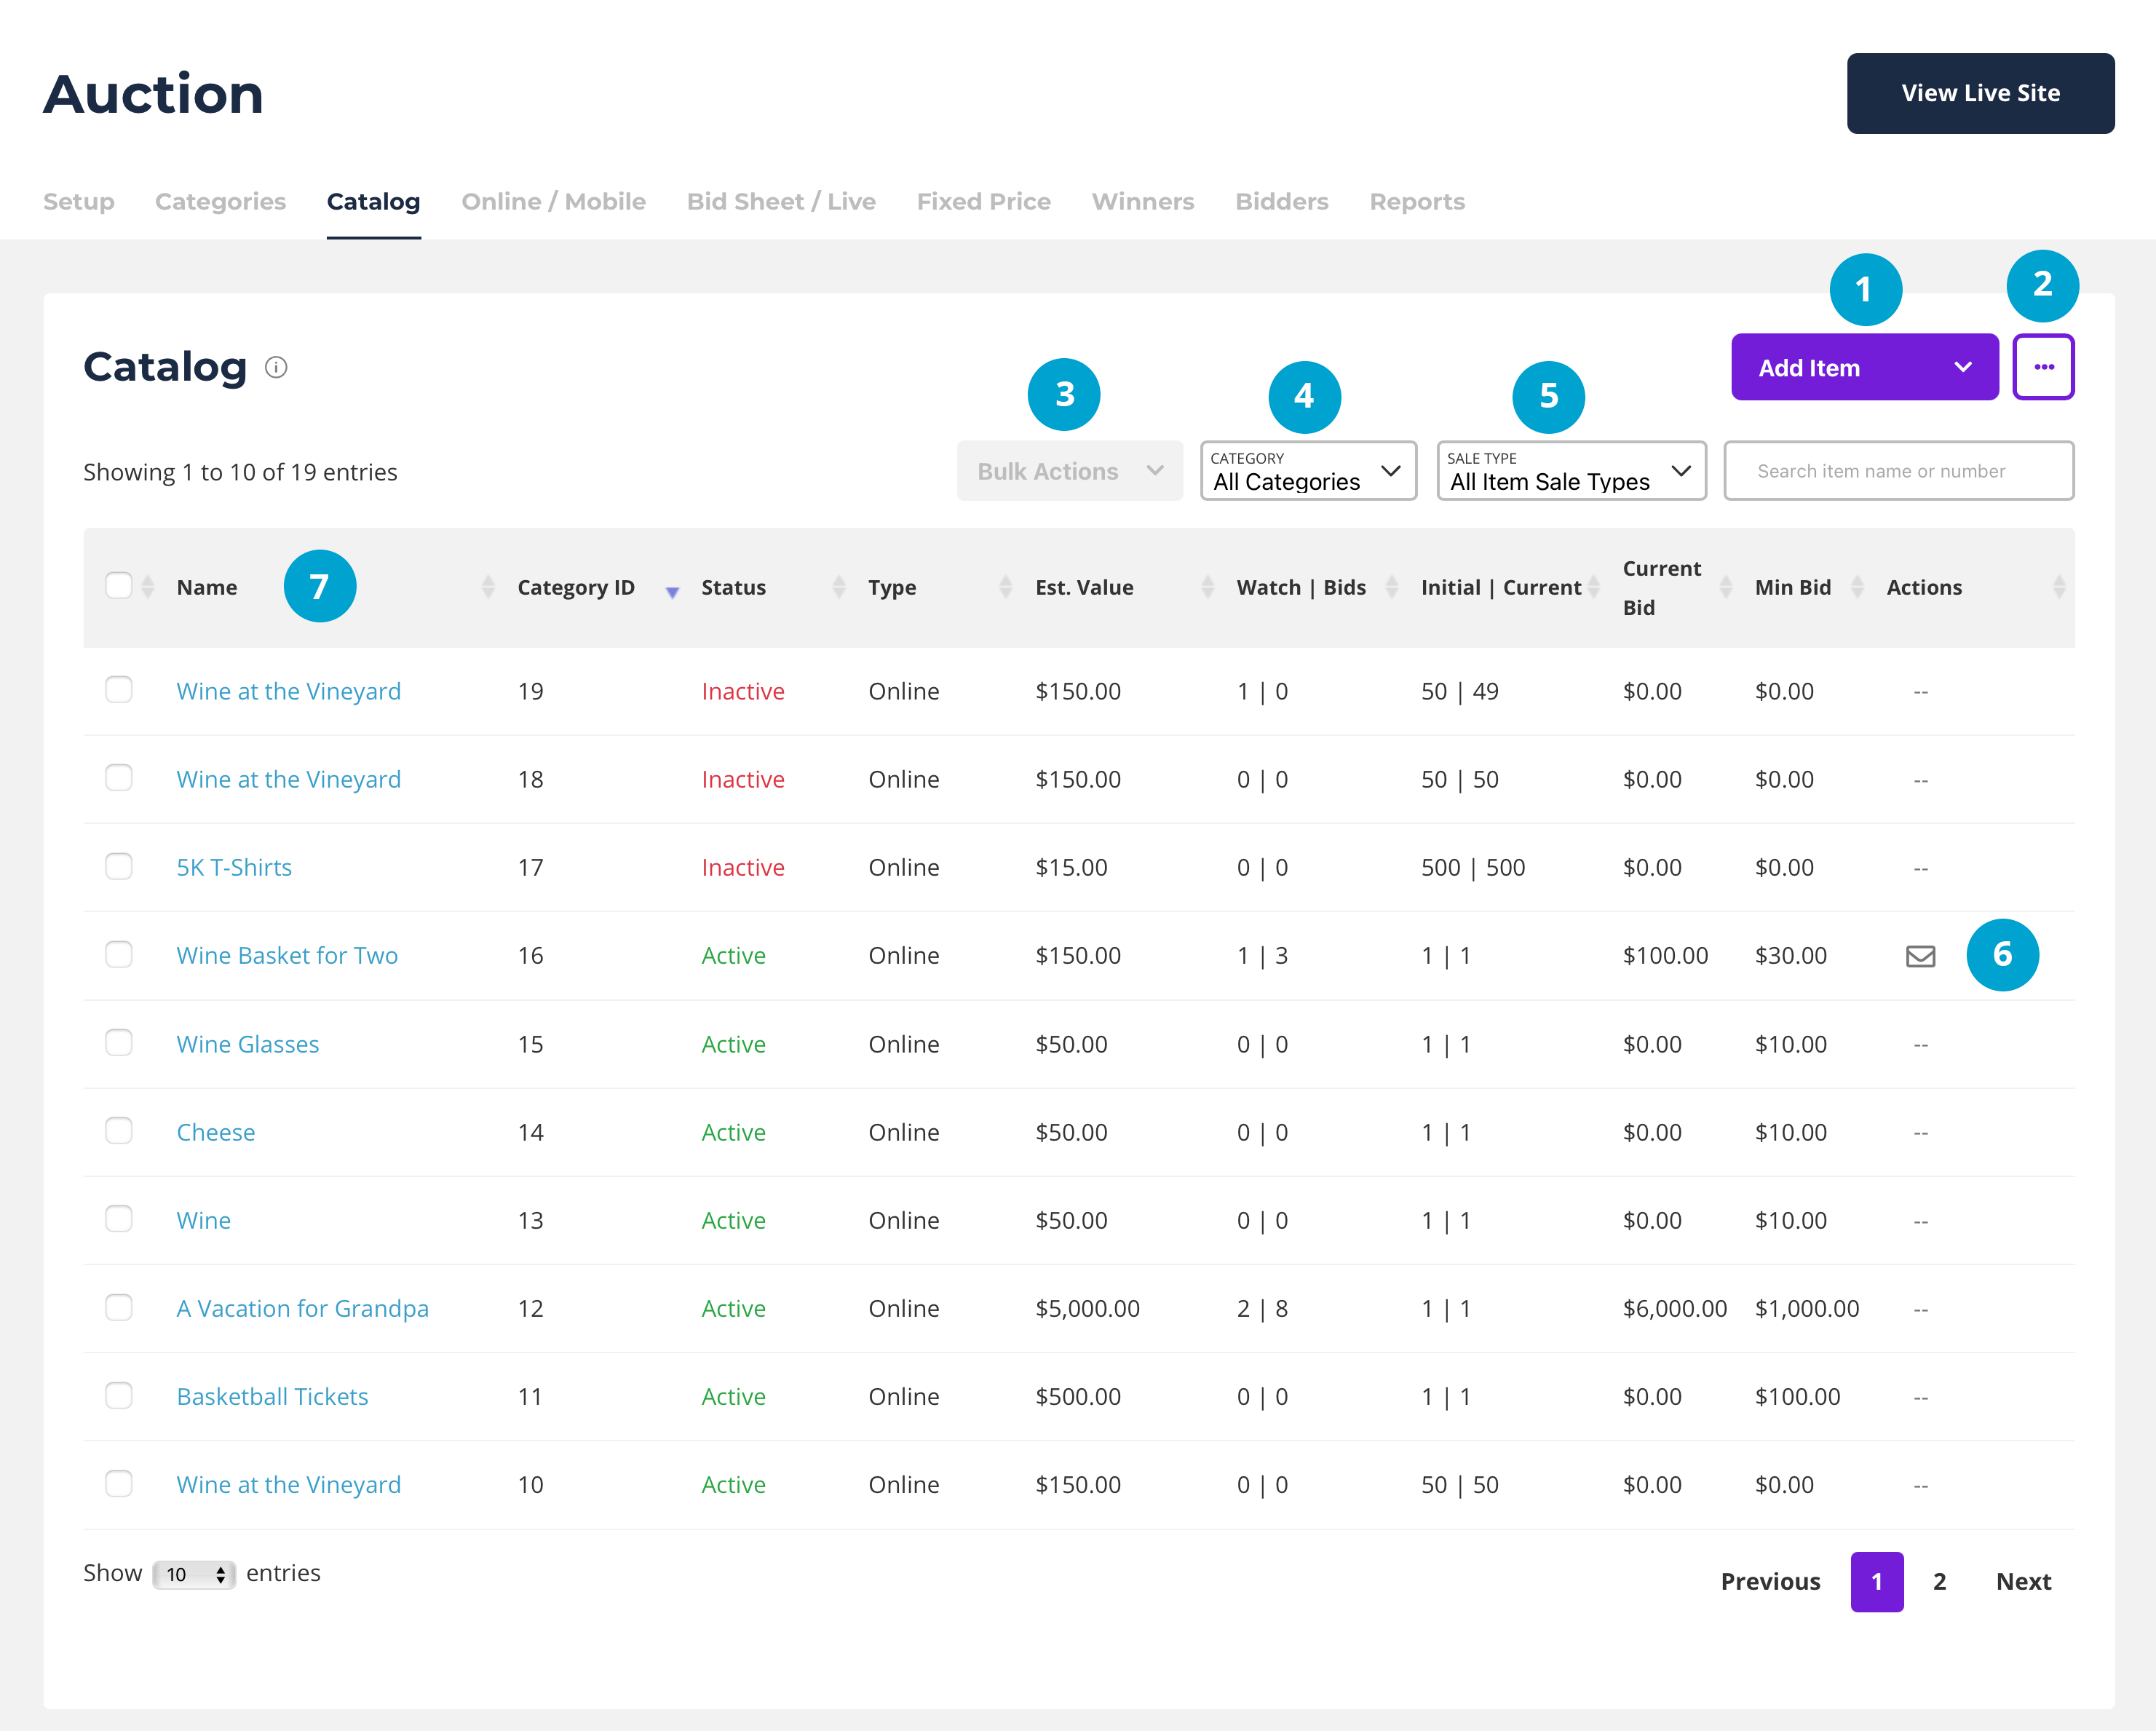Sort by Min Bid column arrows
This screenshot has width=2156, height=1731.
[1856, 587]
